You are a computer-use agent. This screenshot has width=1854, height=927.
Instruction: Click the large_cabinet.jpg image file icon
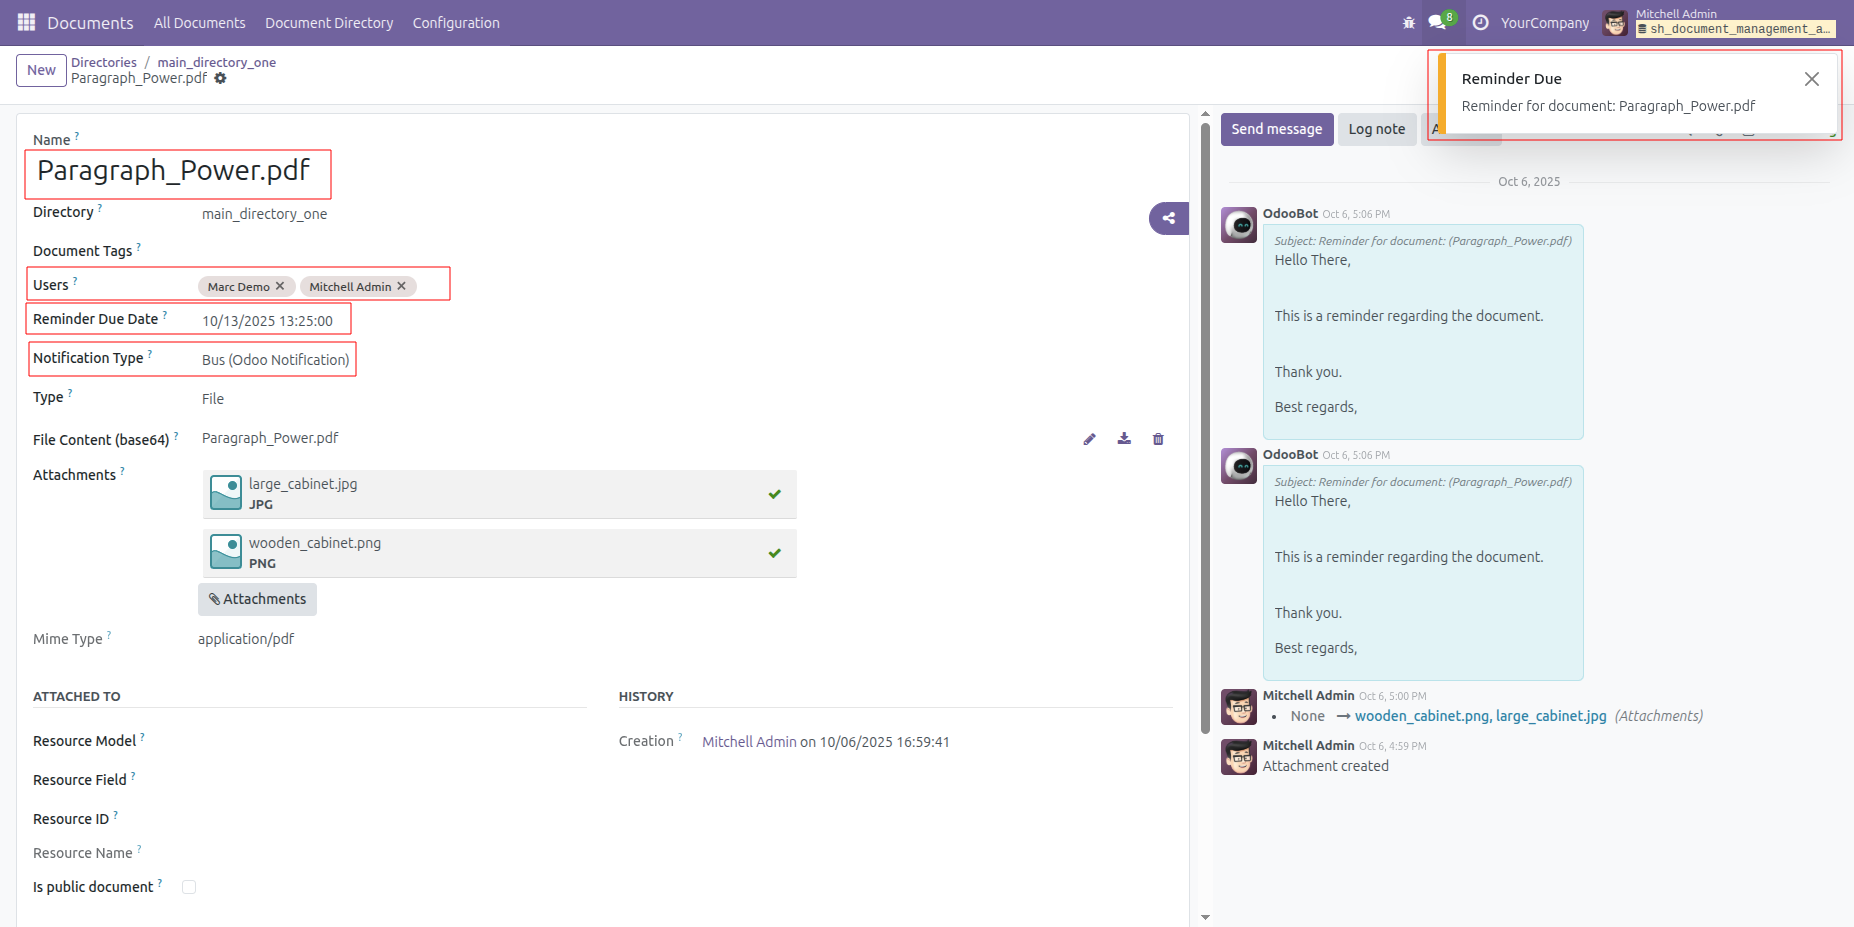tap(226, 493)
